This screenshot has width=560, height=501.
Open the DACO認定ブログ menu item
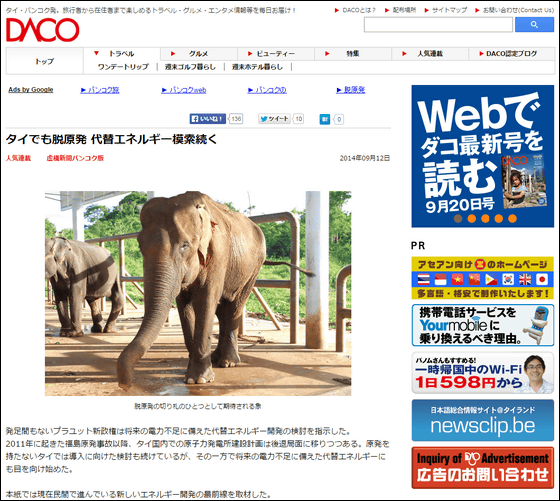[511, 54]
